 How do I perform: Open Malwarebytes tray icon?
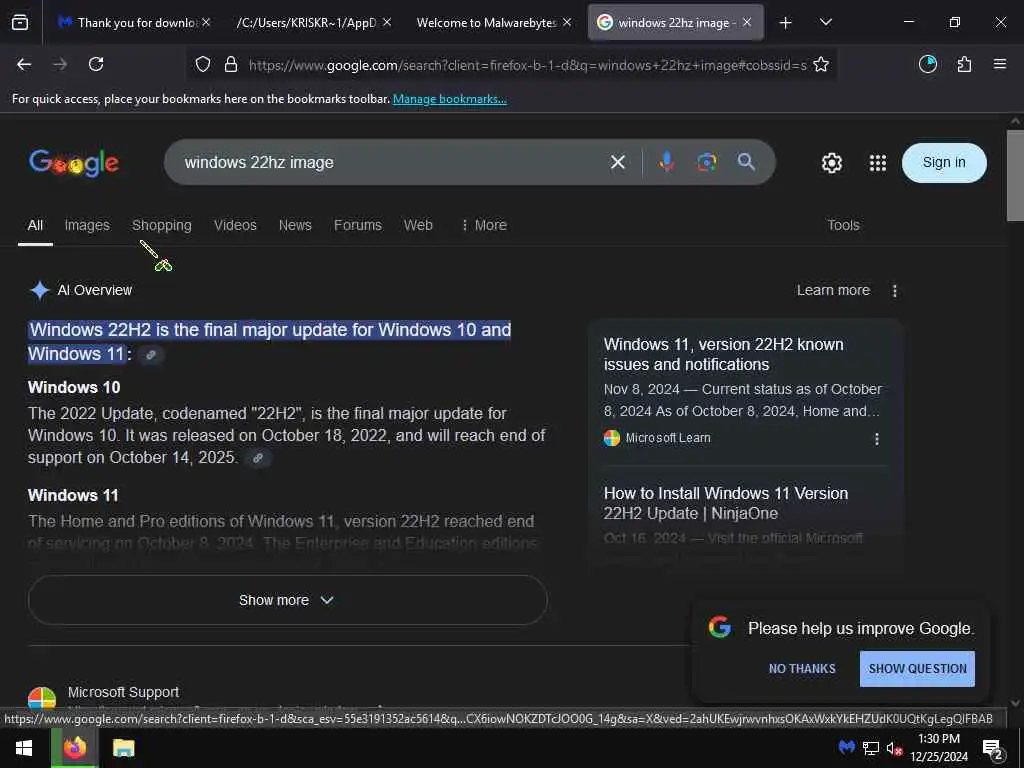coord(846,747)
